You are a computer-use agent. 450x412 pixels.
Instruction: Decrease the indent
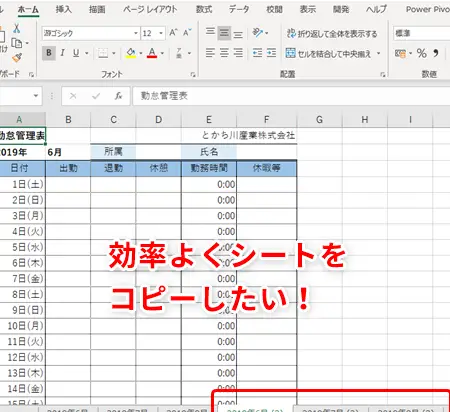[x=257, y=53]
